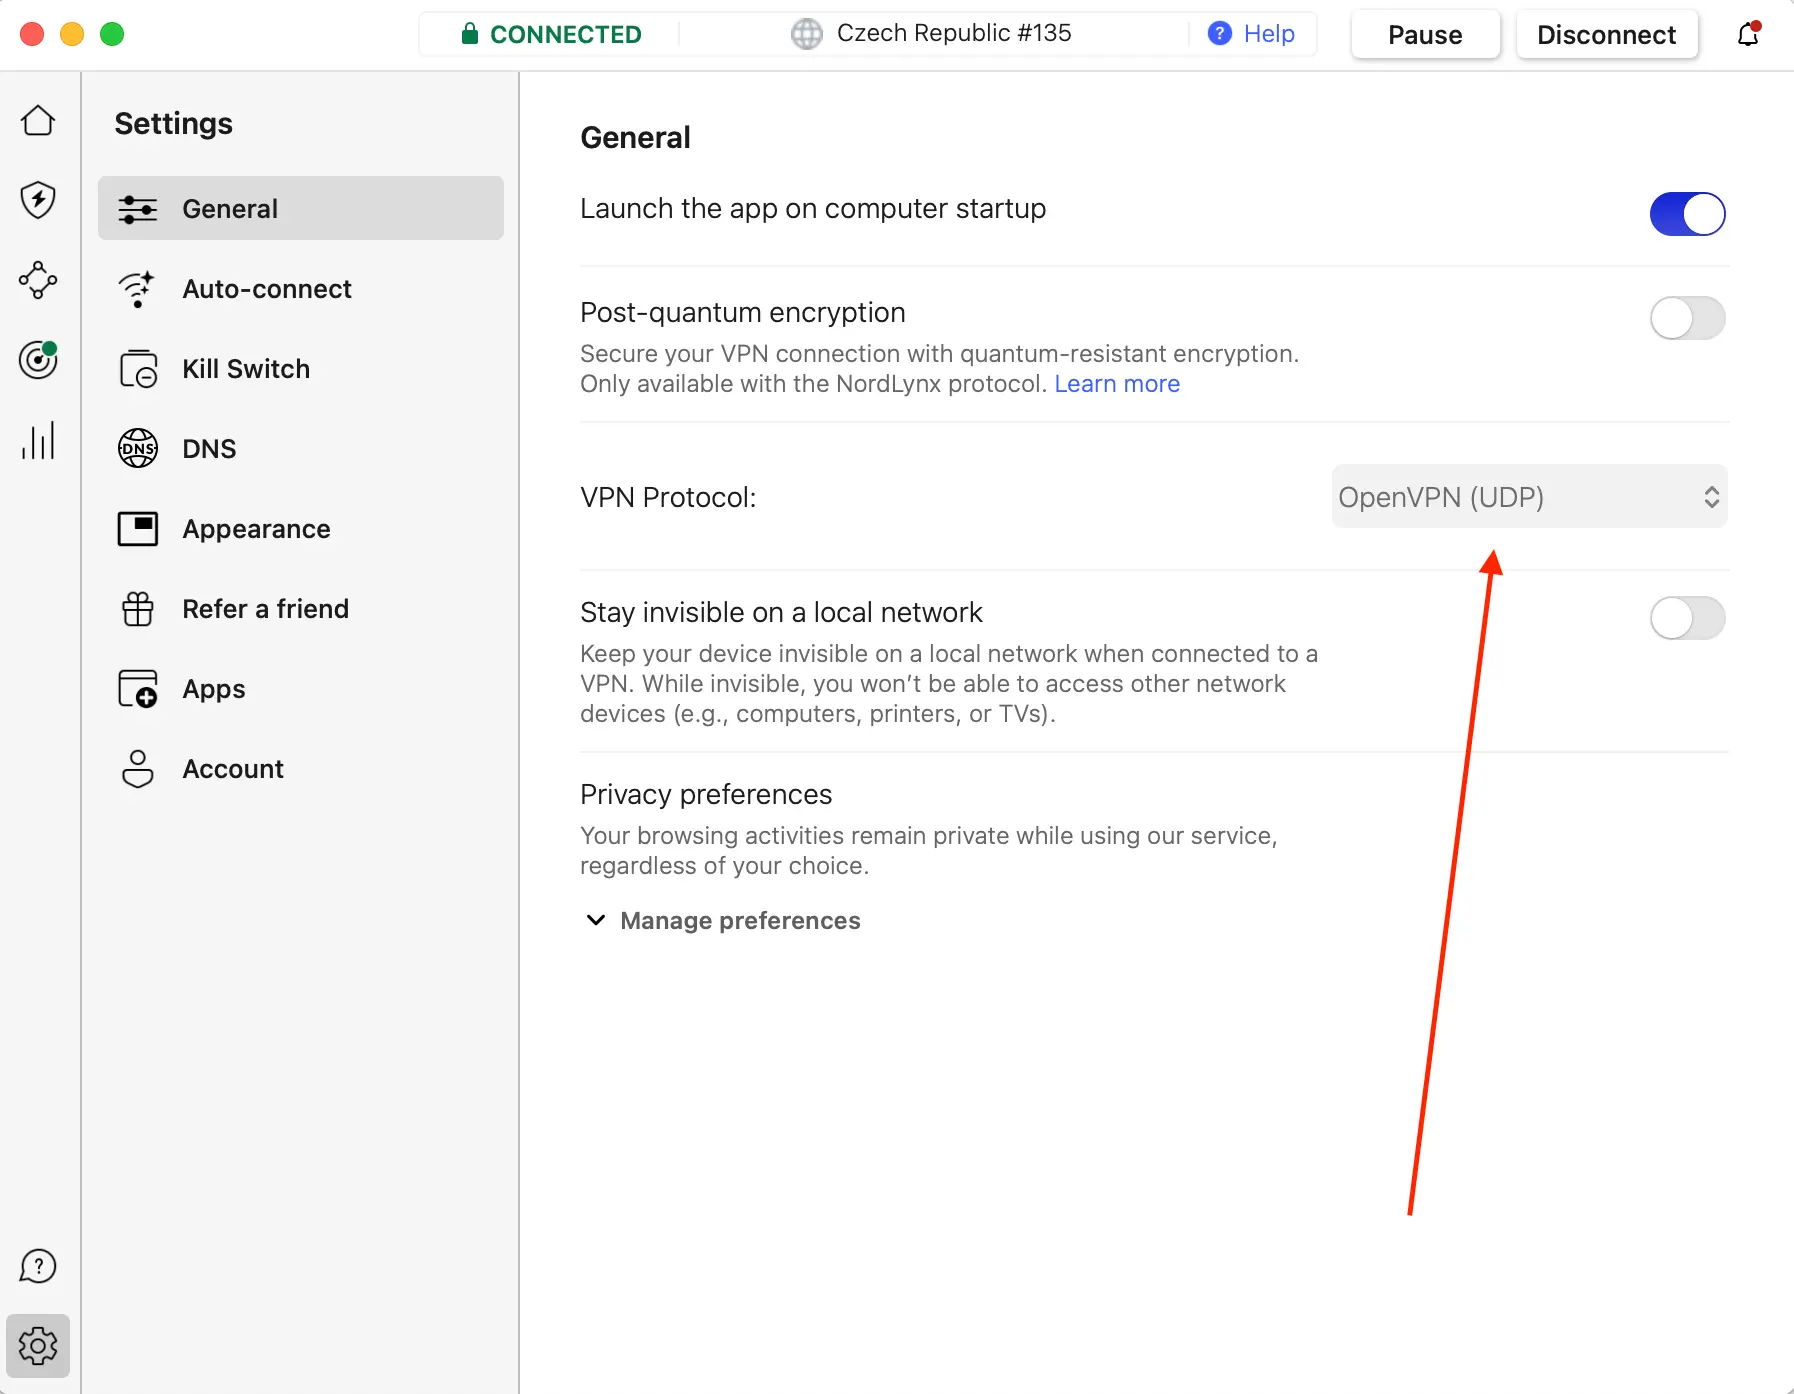Open the Meshnet nodes icon

coord(38,280)
